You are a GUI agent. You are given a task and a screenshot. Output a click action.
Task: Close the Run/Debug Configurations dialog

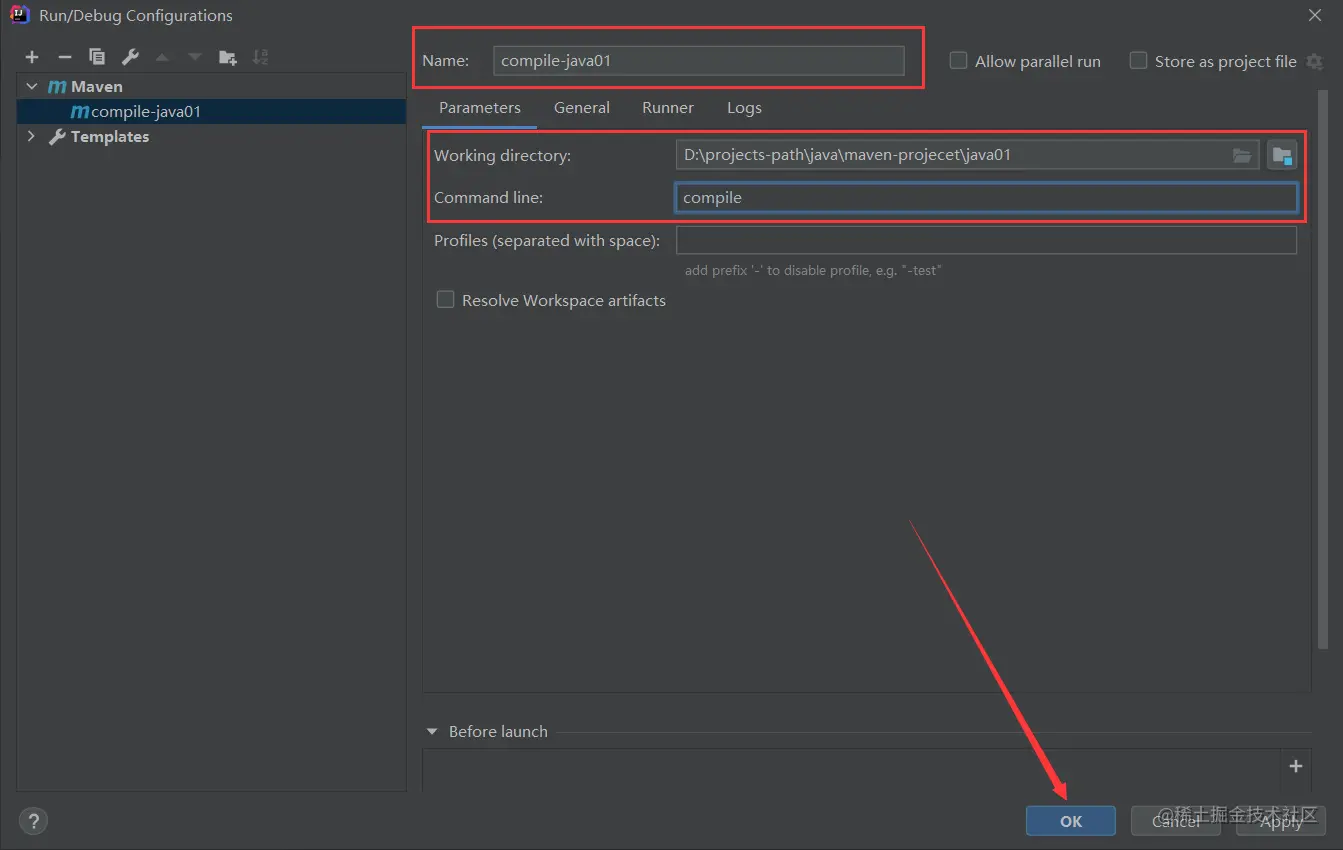[x=1314, y=15]
